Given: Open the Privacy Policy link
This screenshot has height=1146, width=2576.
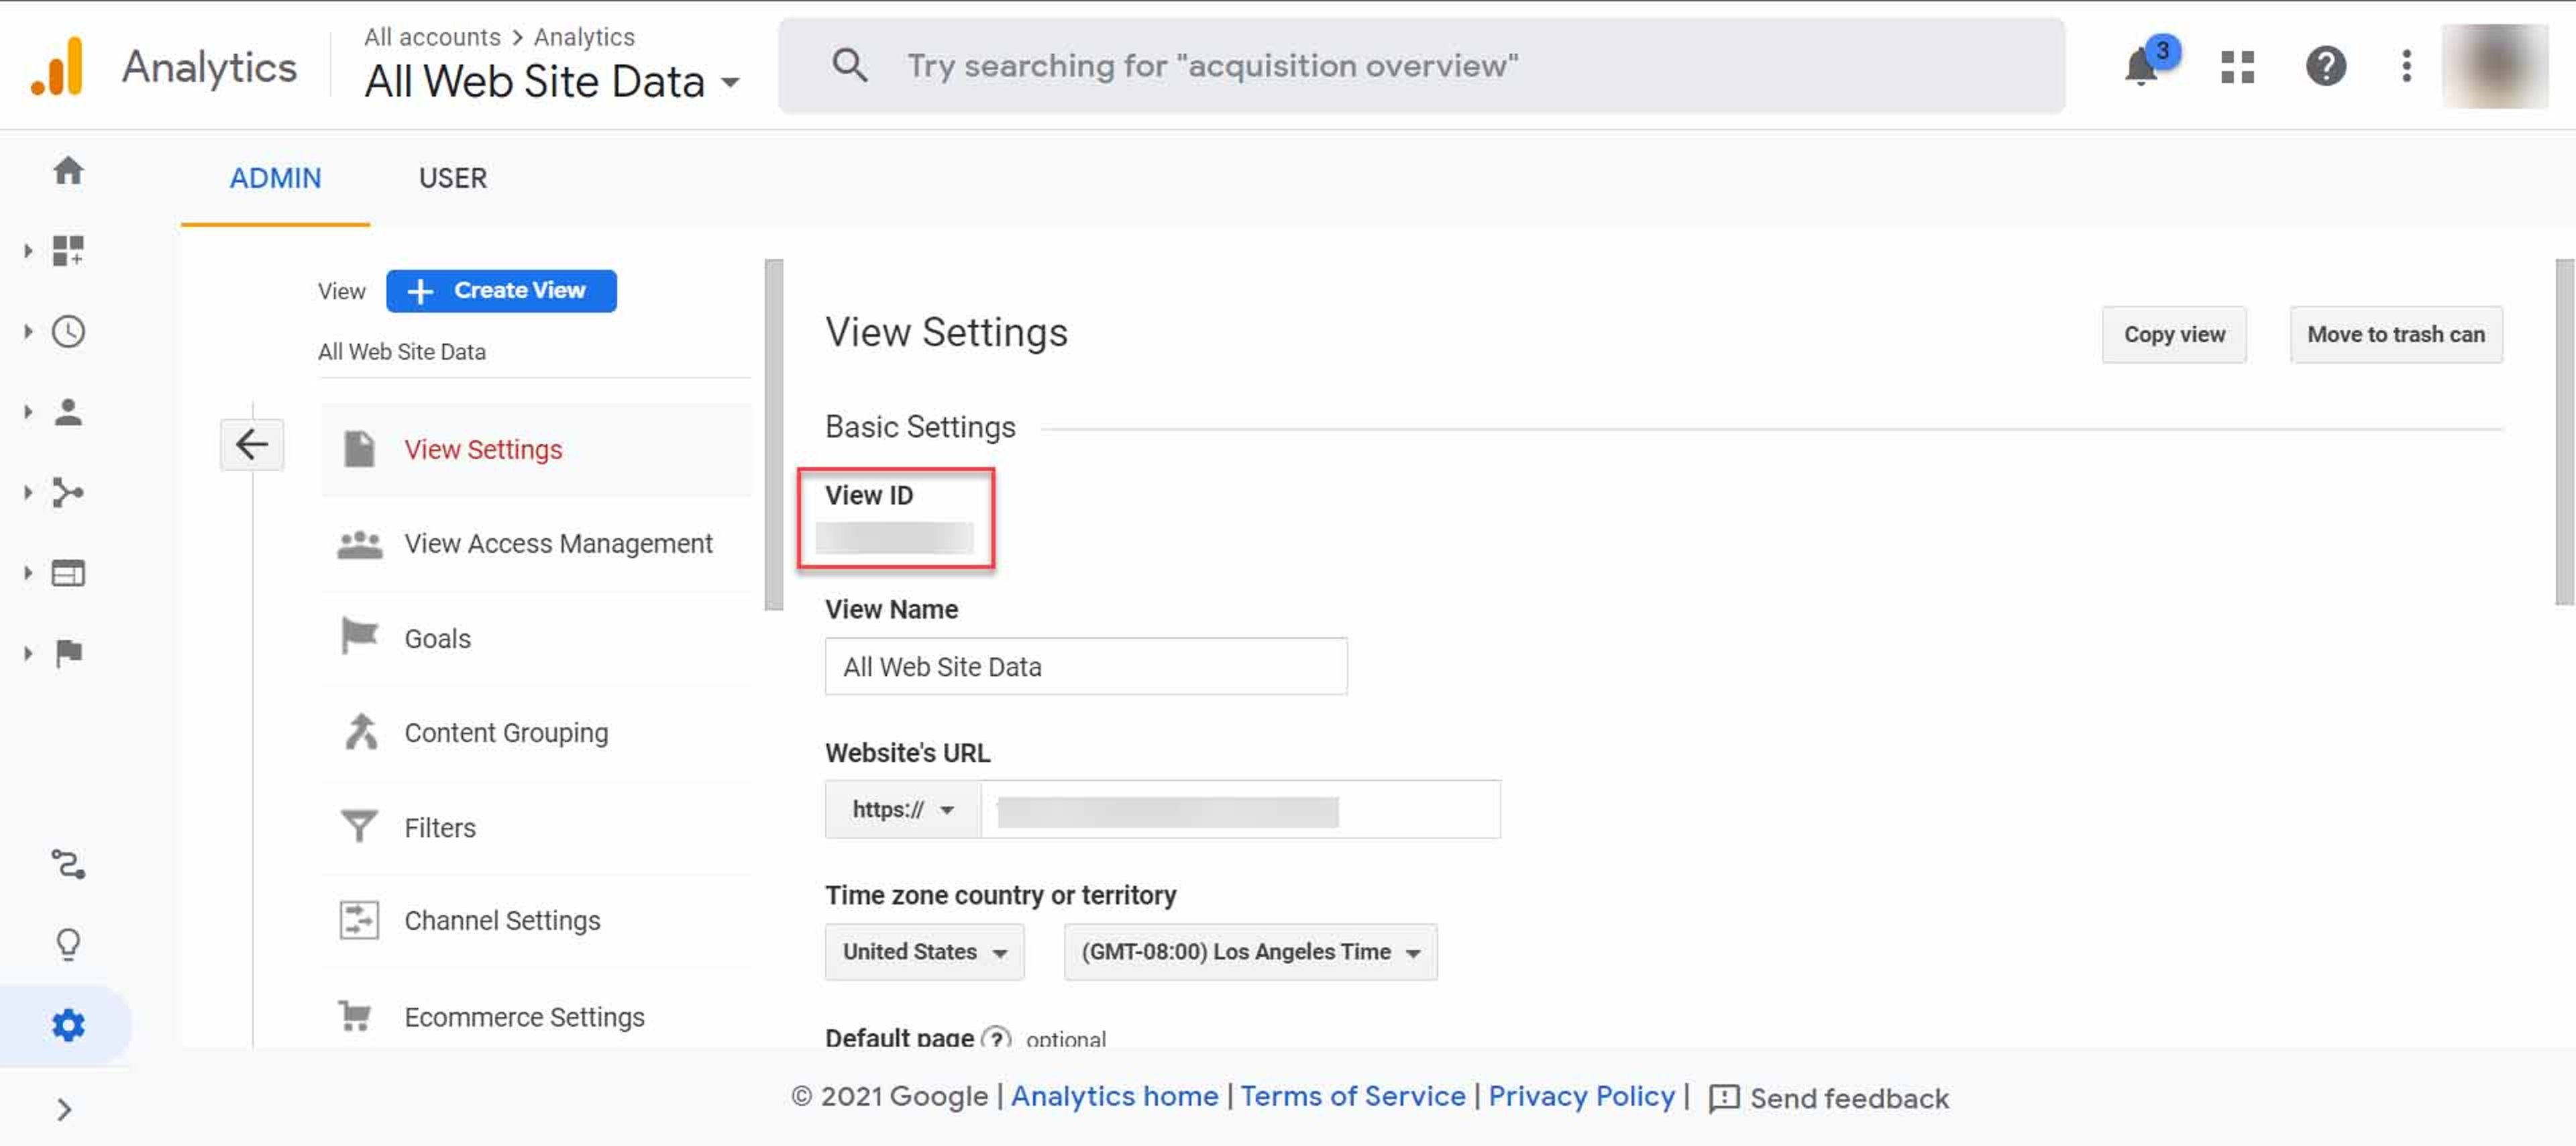Looking at the screenshot, I should [1581, 1097].
